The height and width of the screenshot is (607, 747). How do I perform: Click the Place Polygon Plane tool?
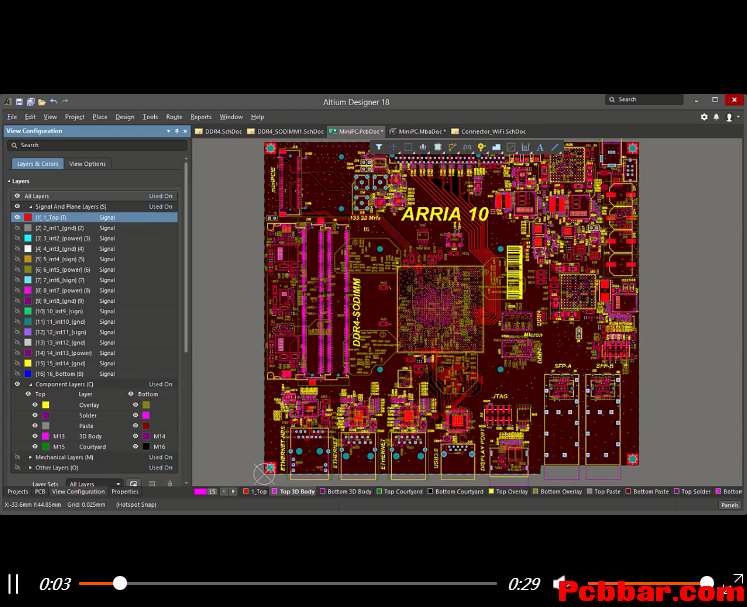pyautogui.click(x=496, y=147)
